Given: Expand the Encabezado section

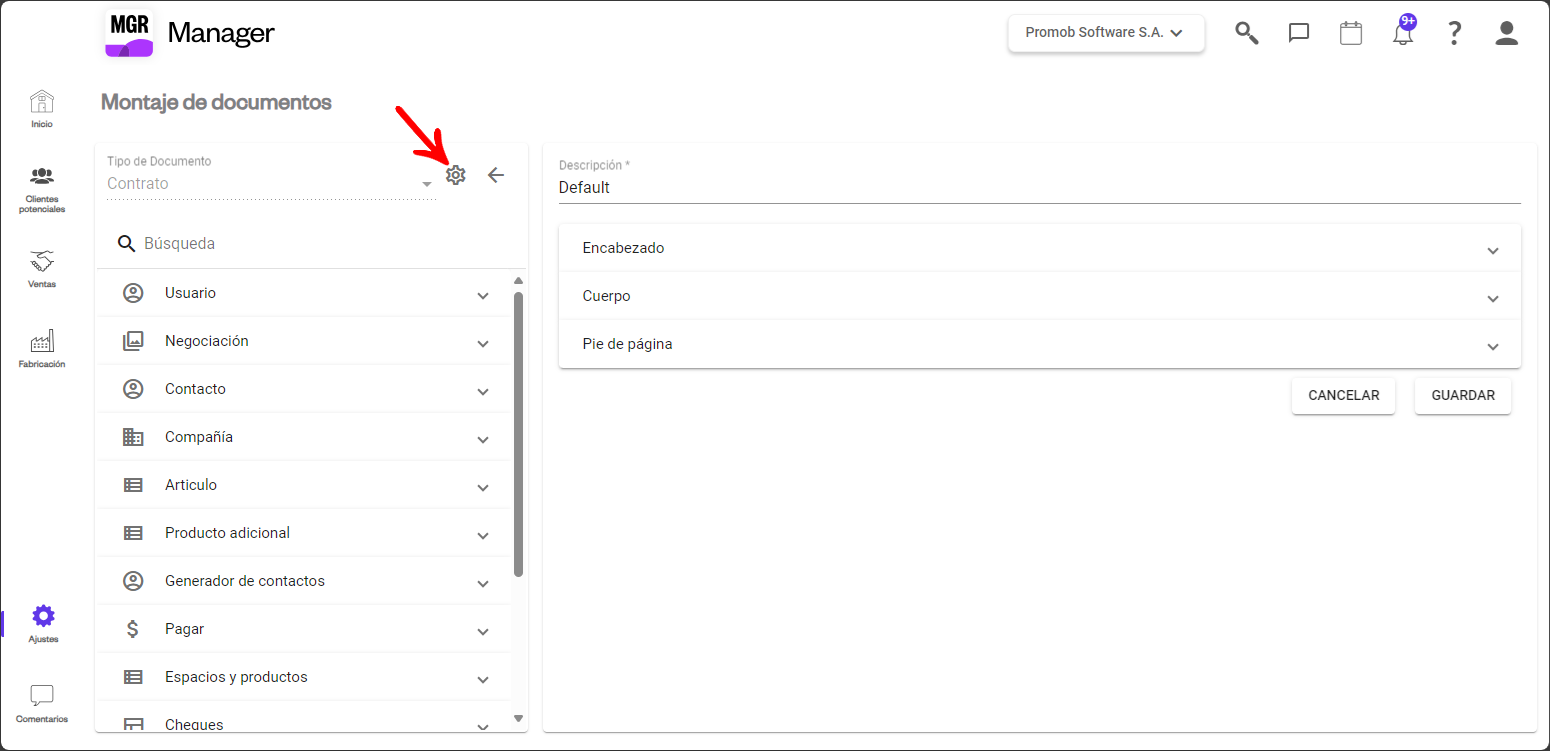Looking at the screenshot, I should (x=1039, y=248).
